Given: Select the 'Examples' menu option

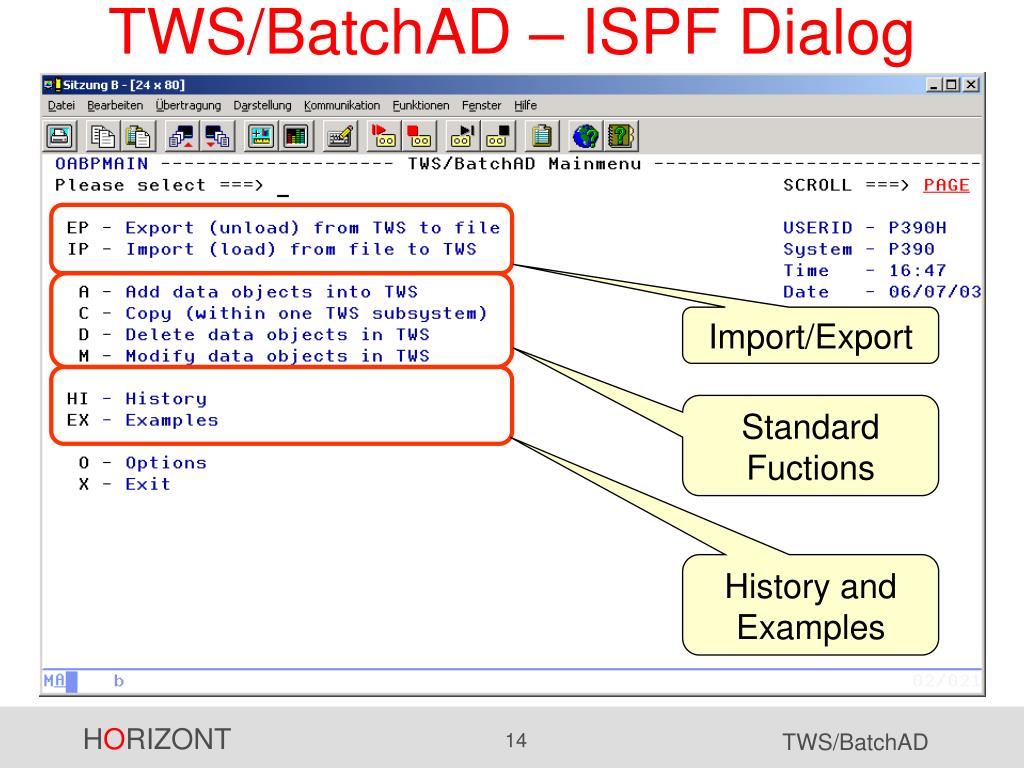Looking at the screenshot, I should (x=172, y=421).
